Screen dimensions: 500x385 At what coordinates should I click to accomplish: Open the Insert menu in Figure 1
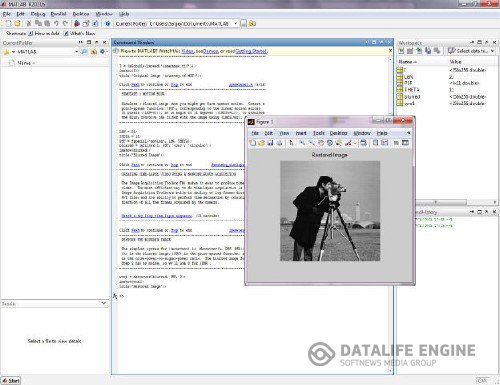point(301,133)
